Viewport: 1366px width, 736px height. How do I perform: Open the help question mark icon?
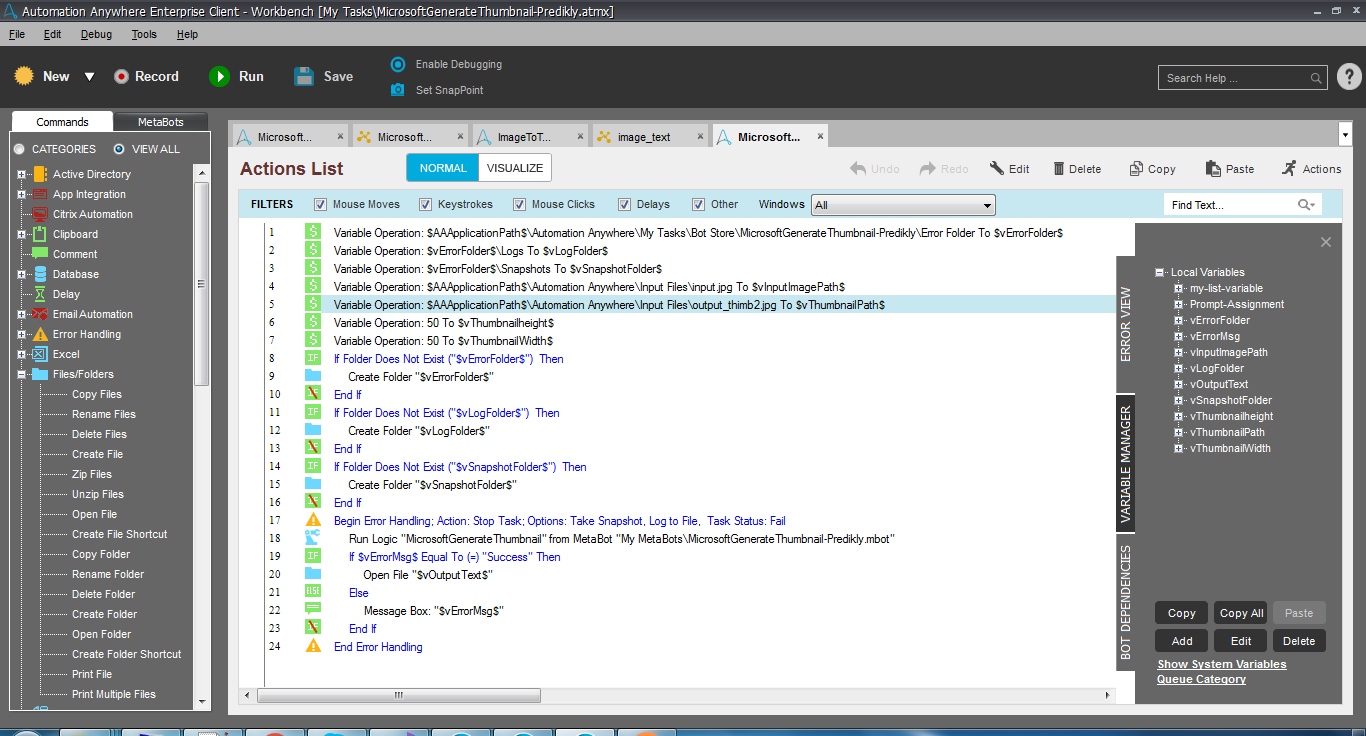[1348, 77]
